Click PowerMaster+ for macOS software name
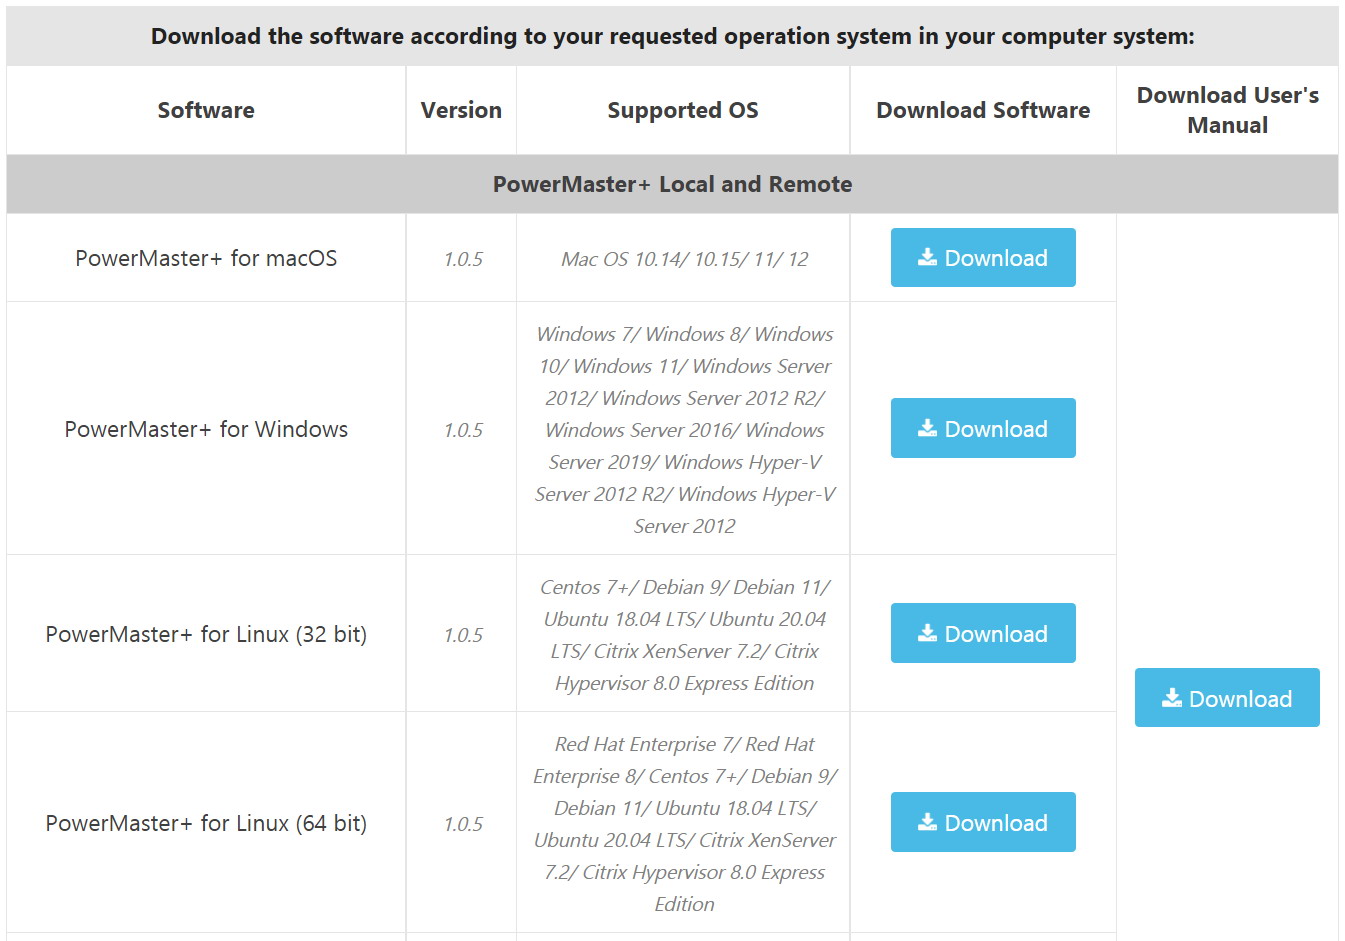 pyautogui.click(x=206, y=258)
